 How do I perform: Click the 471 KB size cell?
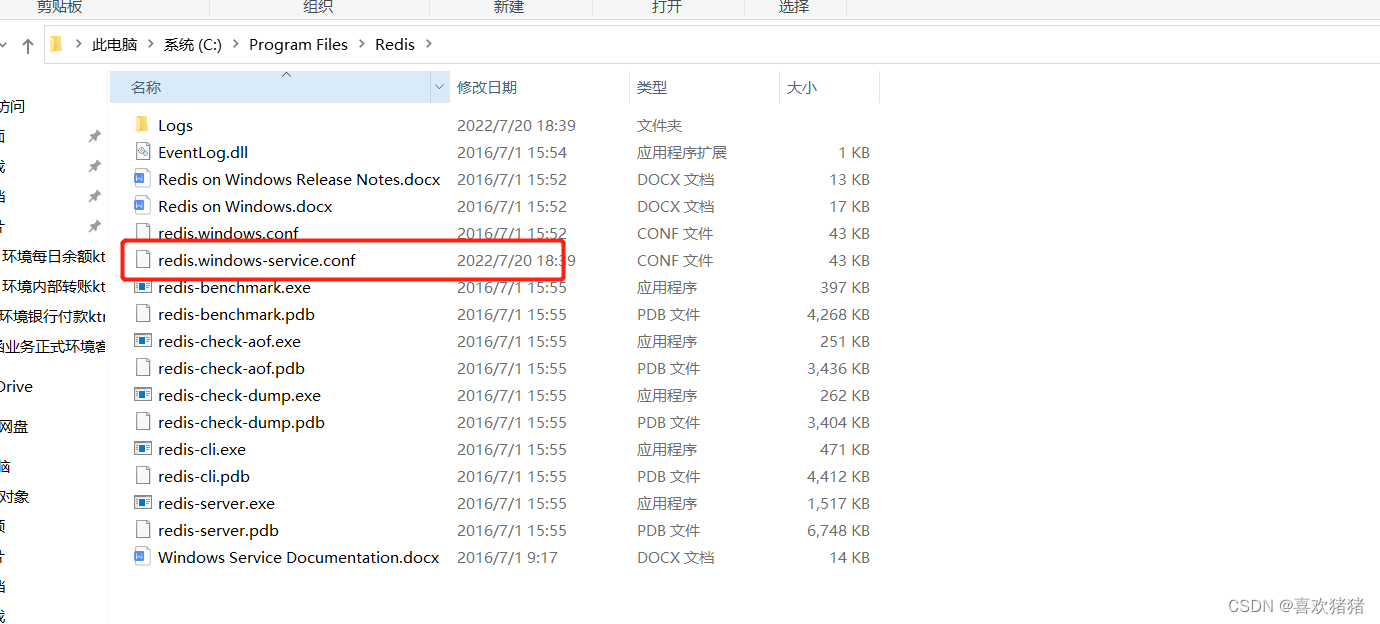(845, 449)
